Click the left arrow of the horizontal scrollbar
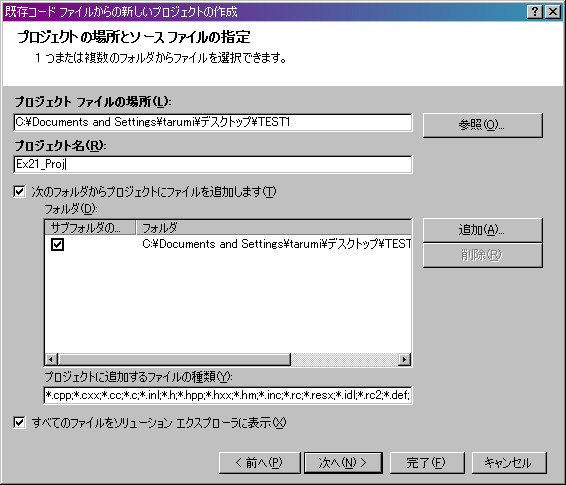 (x=51, y=359)
